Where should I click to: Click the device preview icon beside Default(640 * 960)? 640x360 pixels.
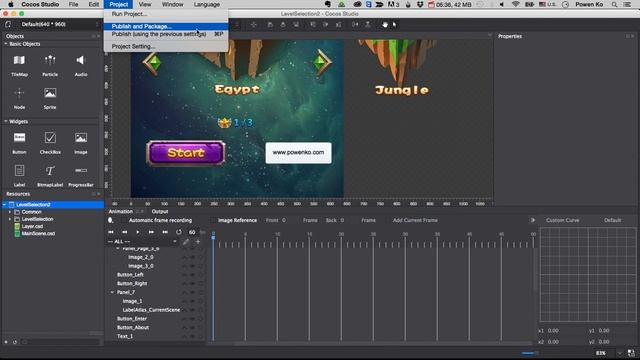pyautogui.click(x=8, y=24)
